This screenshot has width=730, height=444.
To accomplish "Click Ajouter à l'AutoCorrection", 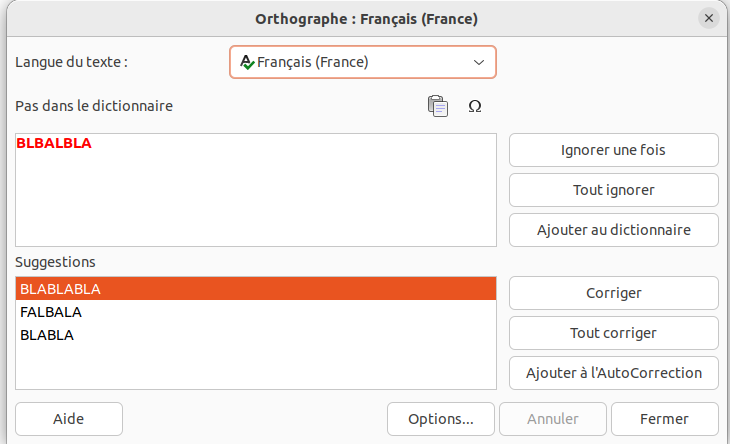I will [x=614, y=373].
